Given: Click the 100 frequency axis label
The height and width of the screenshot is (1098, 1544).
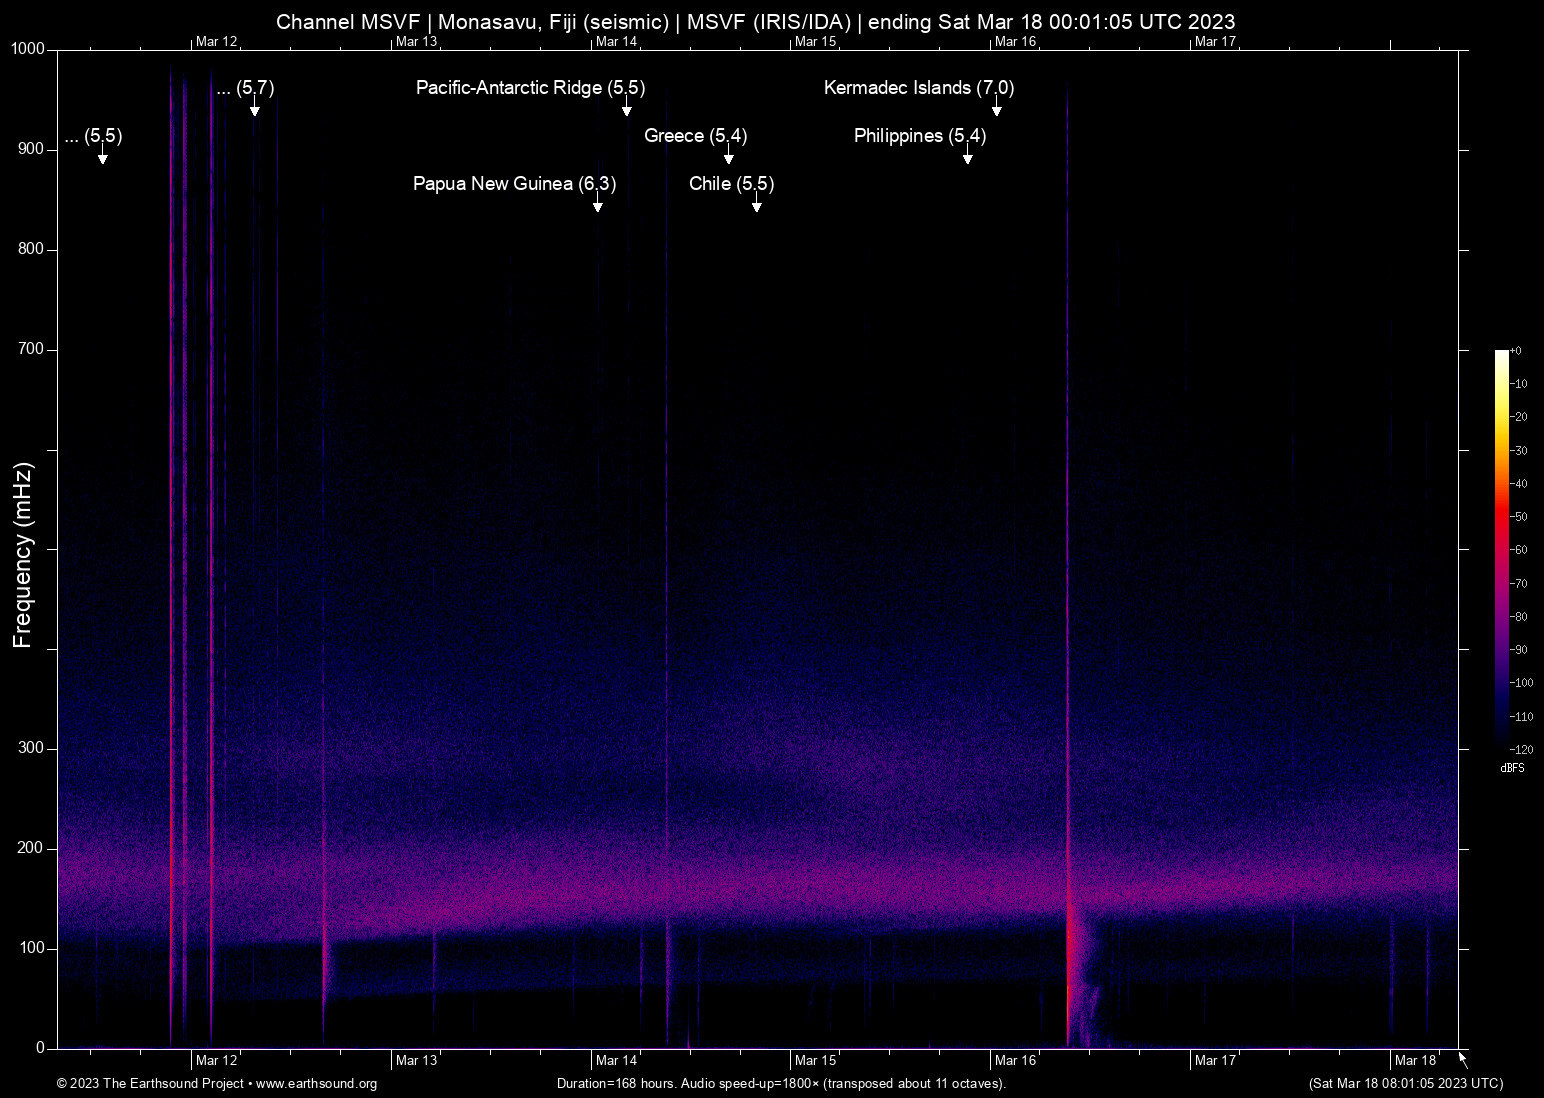Looking at the screenshot, I should click(31, 948).
